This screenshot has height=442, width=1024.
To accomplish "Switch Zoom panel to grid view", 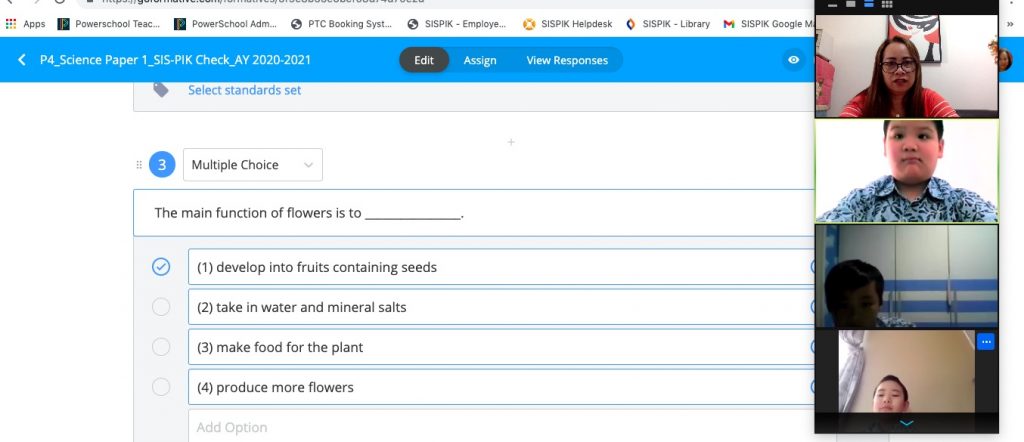I will 886,5.
